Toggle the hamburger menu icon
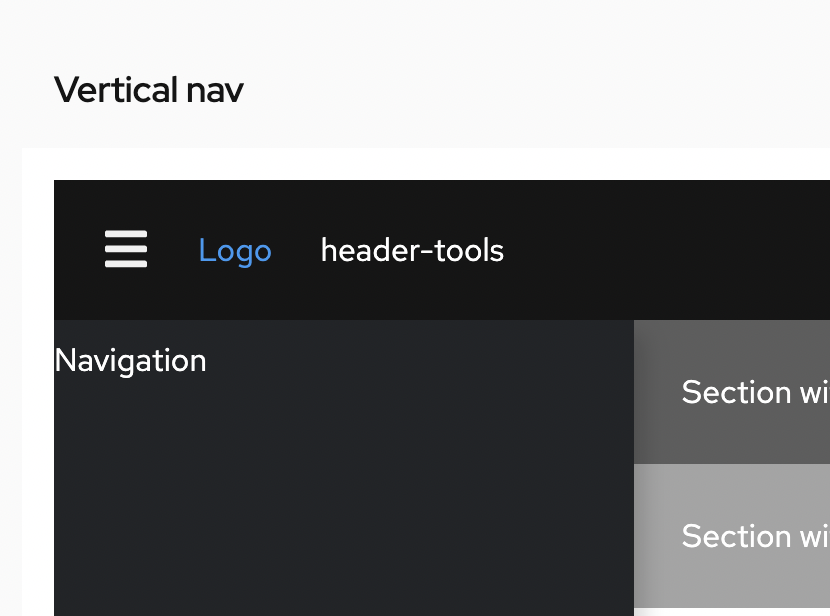This screenshot has width=830, height=616. click(x=126, y=249)
